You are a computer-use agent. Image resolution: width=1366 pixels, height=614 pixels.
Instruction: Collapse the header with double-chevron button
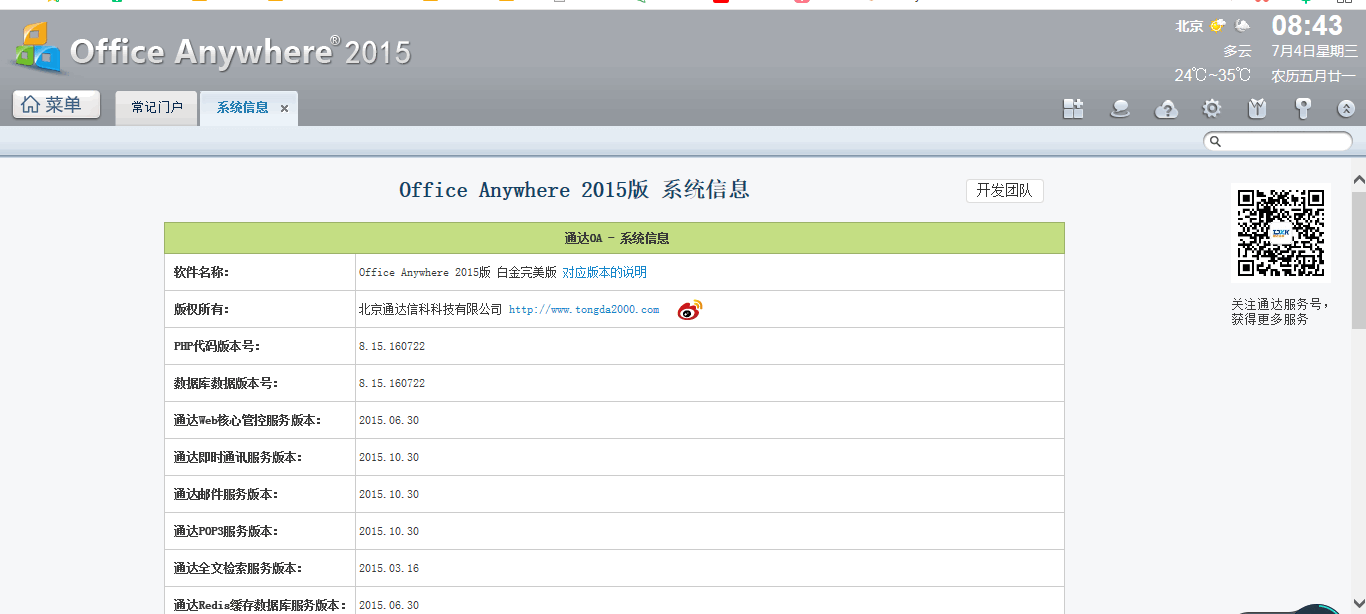[x=1346, y=109]
